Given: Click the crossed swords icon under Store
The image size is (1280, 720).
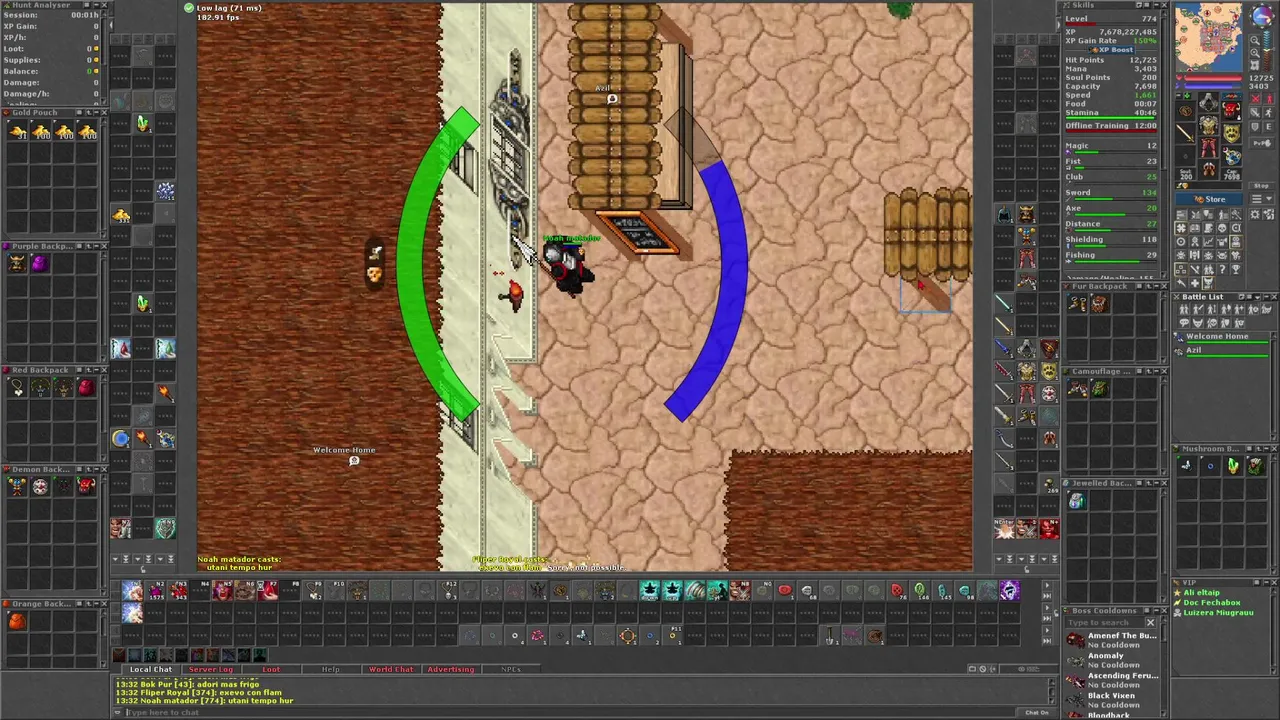Looking at the screenshot, I should pyautogui.click(x=1195, y=214).
